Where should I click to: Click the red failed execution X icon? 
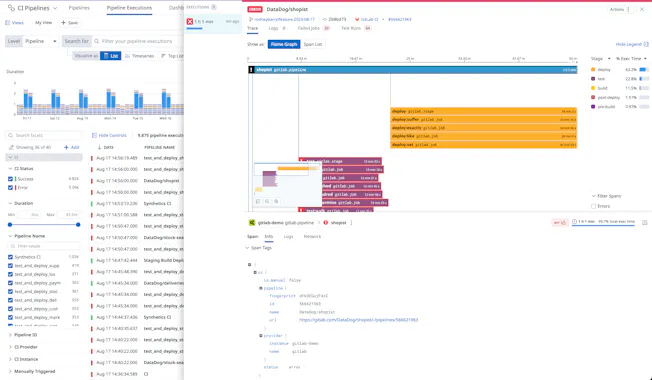(190, 22)
